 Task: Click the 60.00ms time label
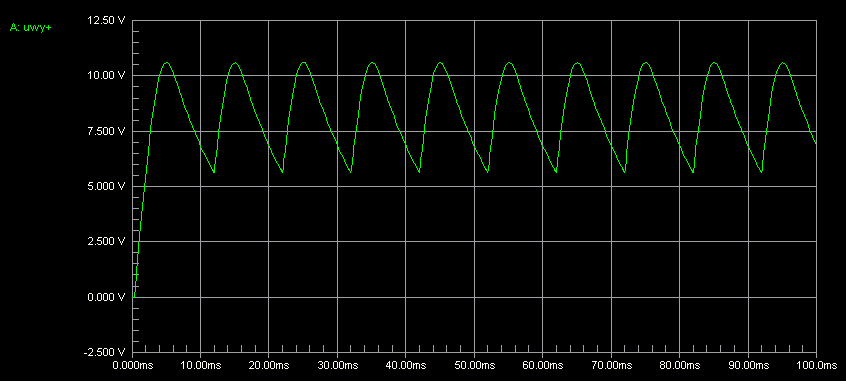tap(542, 366)
